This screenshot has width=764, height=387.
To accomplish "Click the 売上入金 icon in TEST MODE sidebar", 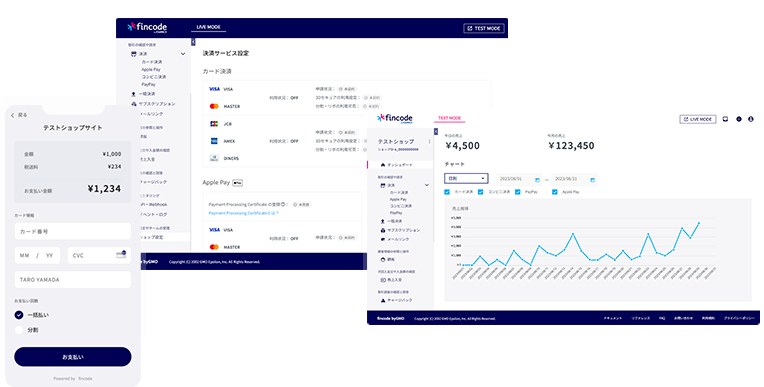I will tap(383, 280).
